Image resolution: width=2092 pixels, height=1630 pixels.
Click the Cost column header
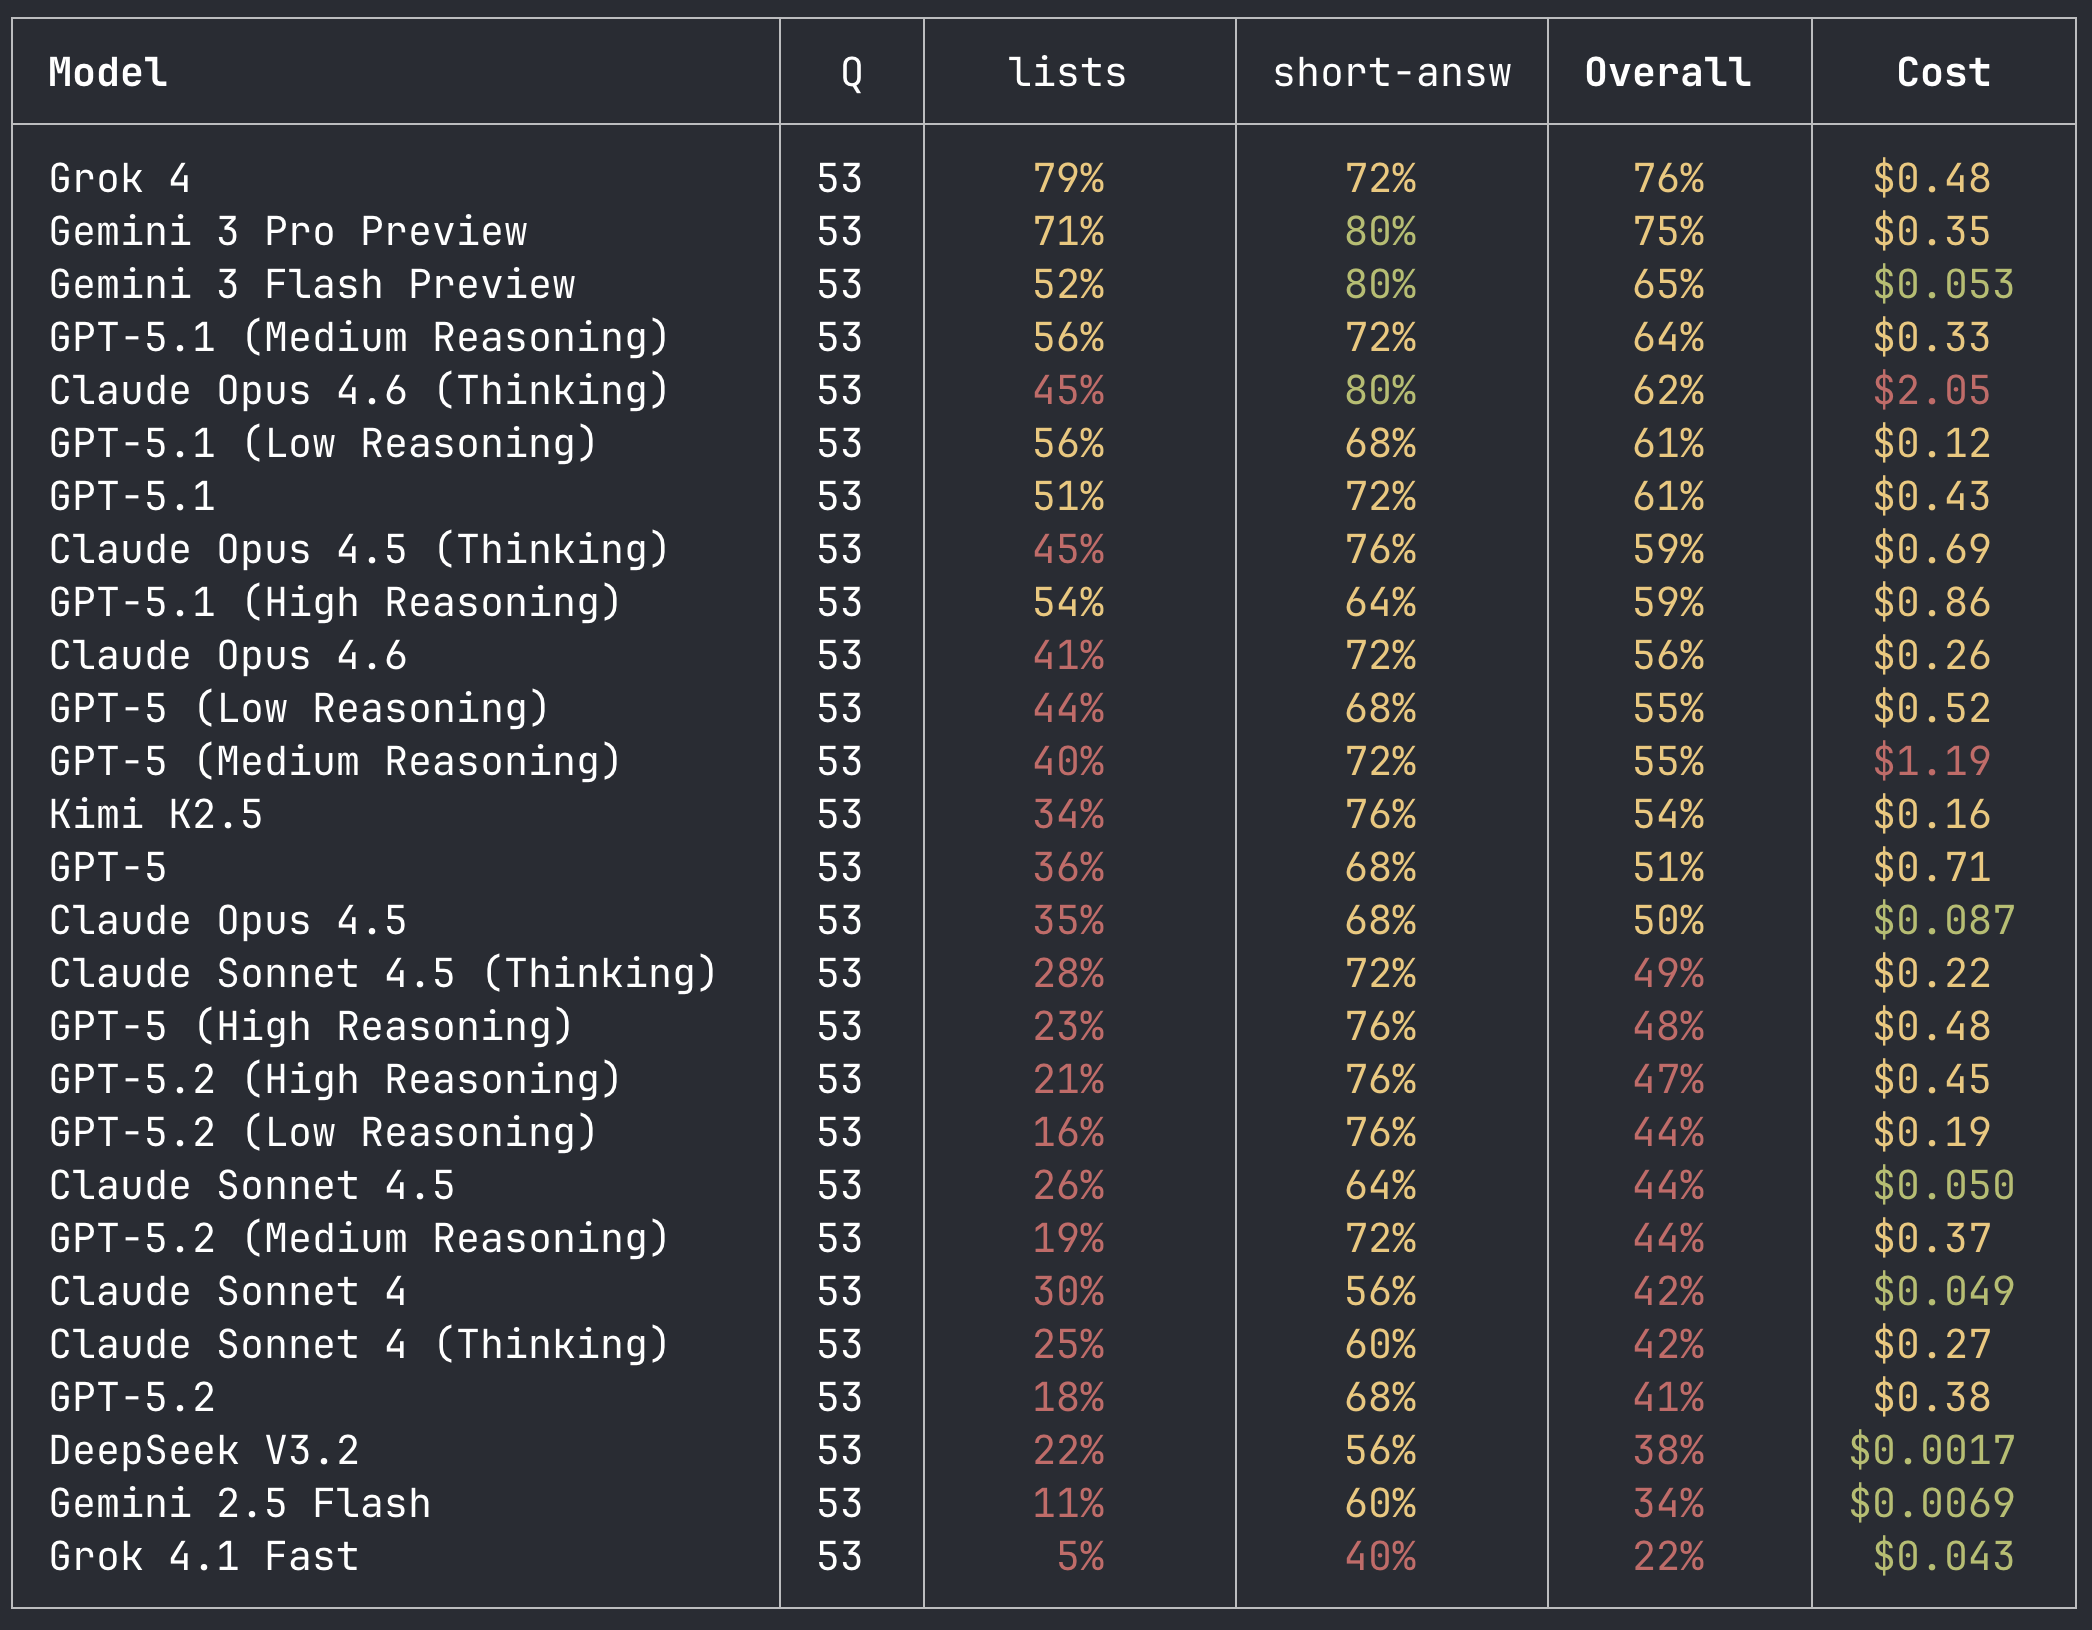(1943, 71)
